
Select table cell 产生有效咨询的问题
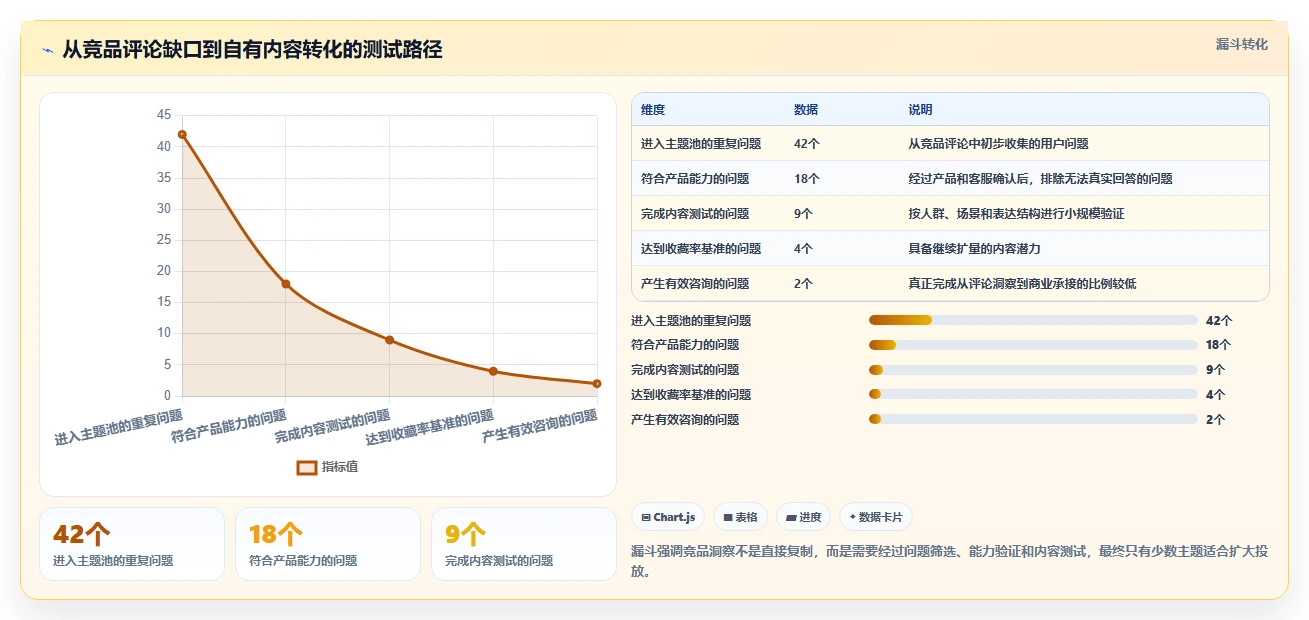(x=695, y=284)
